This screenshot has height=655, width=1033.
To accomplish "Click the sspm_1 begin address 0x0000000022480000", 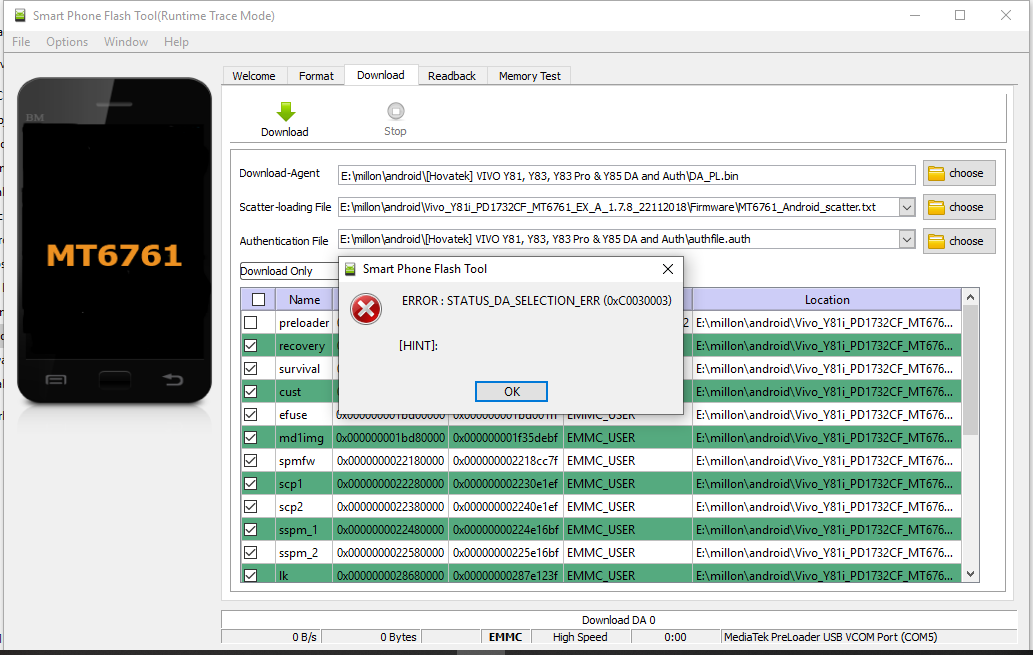I will click(x=391, y=530).
